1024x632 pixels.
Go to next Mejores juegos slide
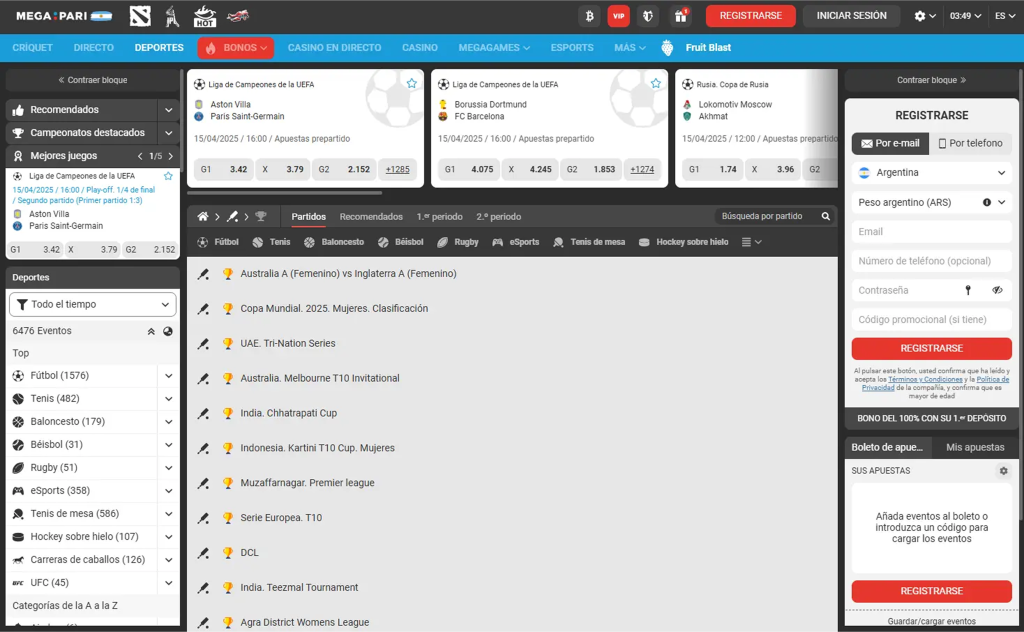170,156
